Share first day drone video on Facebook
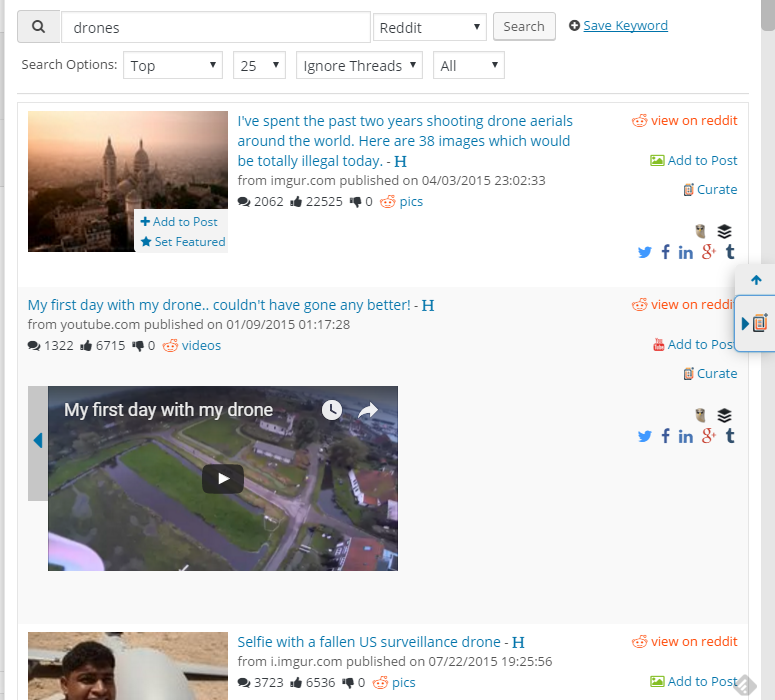Screen dimensions: 775x700 click(666, 436)
